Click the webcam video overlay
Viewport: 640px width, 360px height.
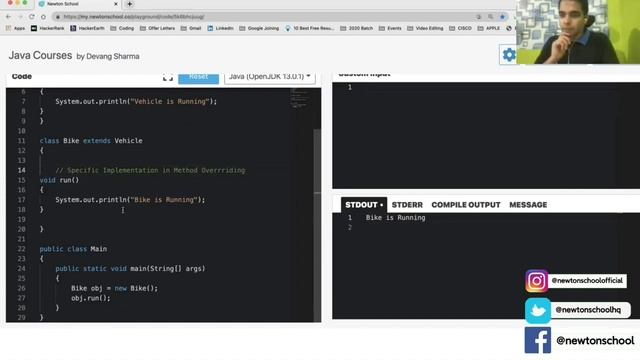click(578, 32)
